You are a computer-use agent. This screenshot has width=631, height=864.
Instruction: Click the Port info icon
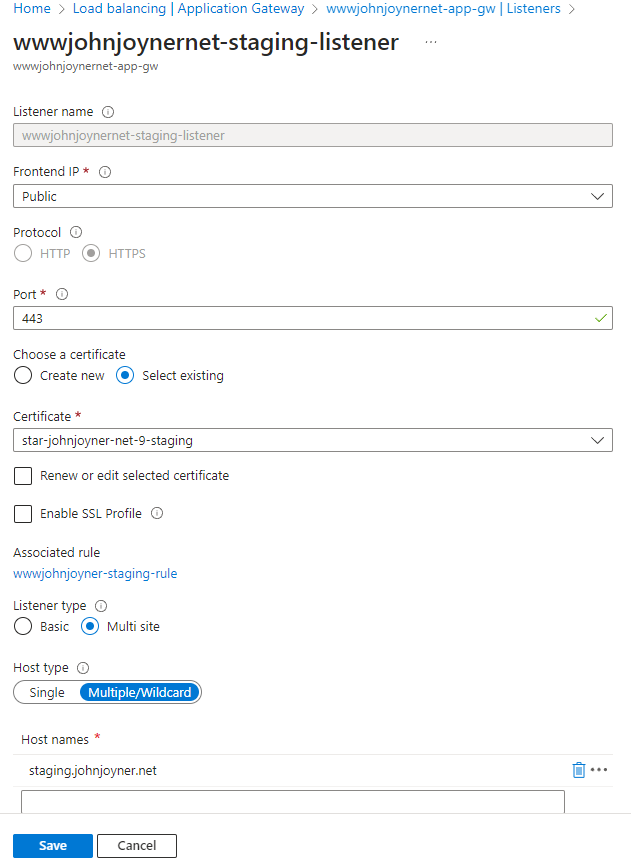62,294
